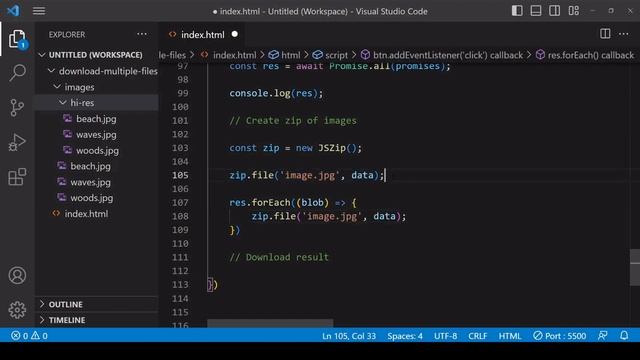Viewport: 640px width, 360px height.
Task: Open the Run and Debug view icon
Action: [17, 142]
